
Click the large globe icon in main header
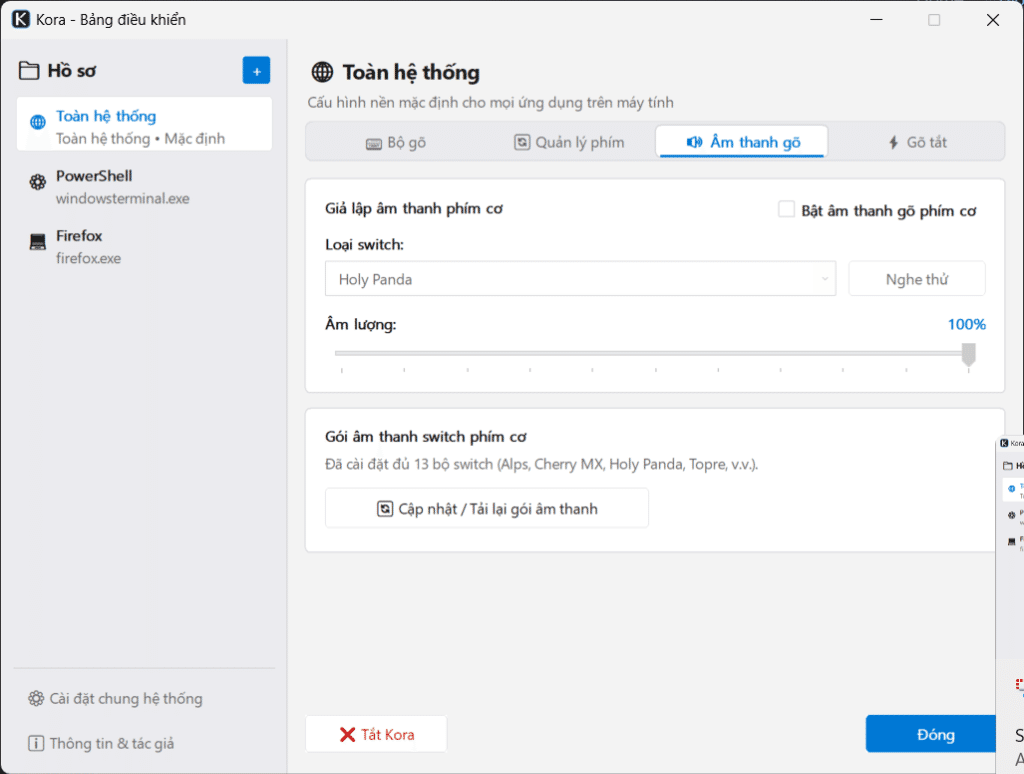(322, 72)
